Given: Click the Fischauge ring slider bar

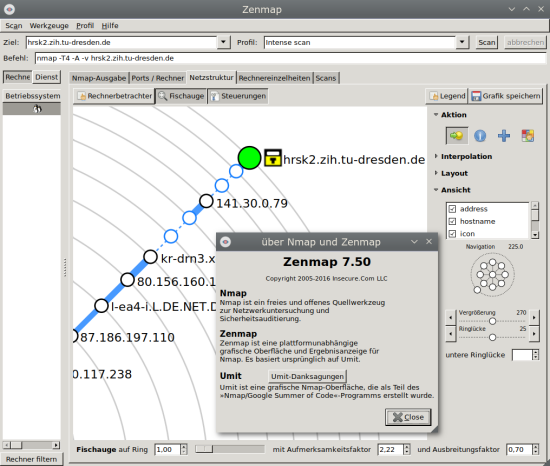Looking at the screenshot, I should click(230, 449).
